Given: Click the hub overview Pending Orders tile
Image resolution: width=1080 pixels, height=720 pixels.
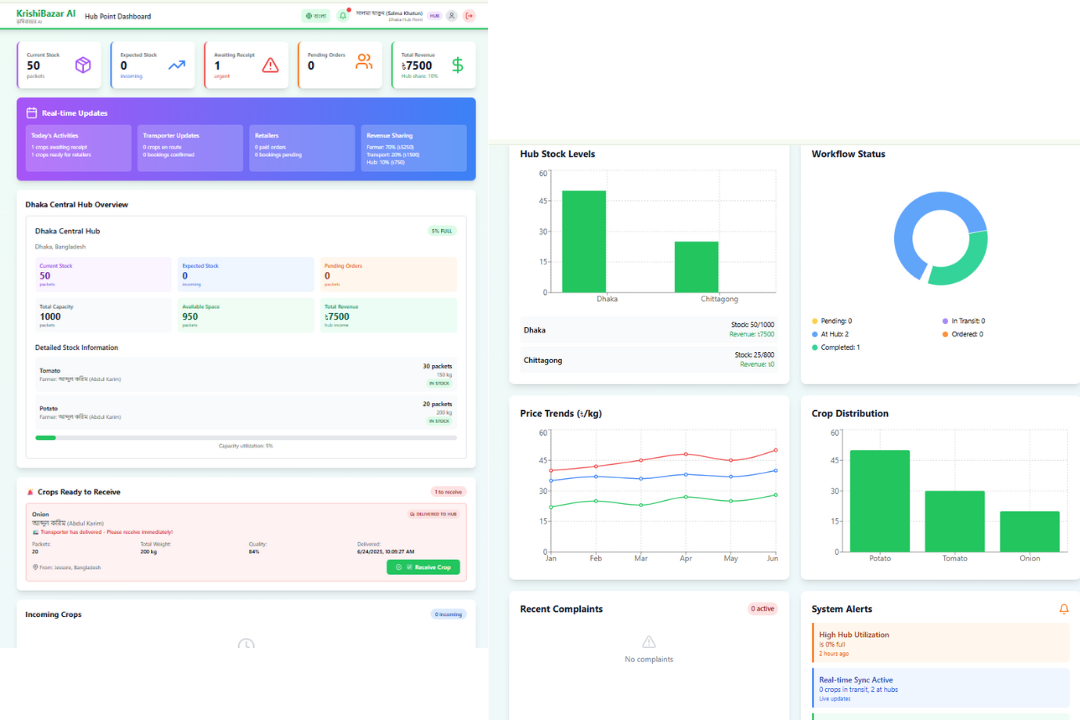Looking at the screenshot, I should tap(388, 274).
